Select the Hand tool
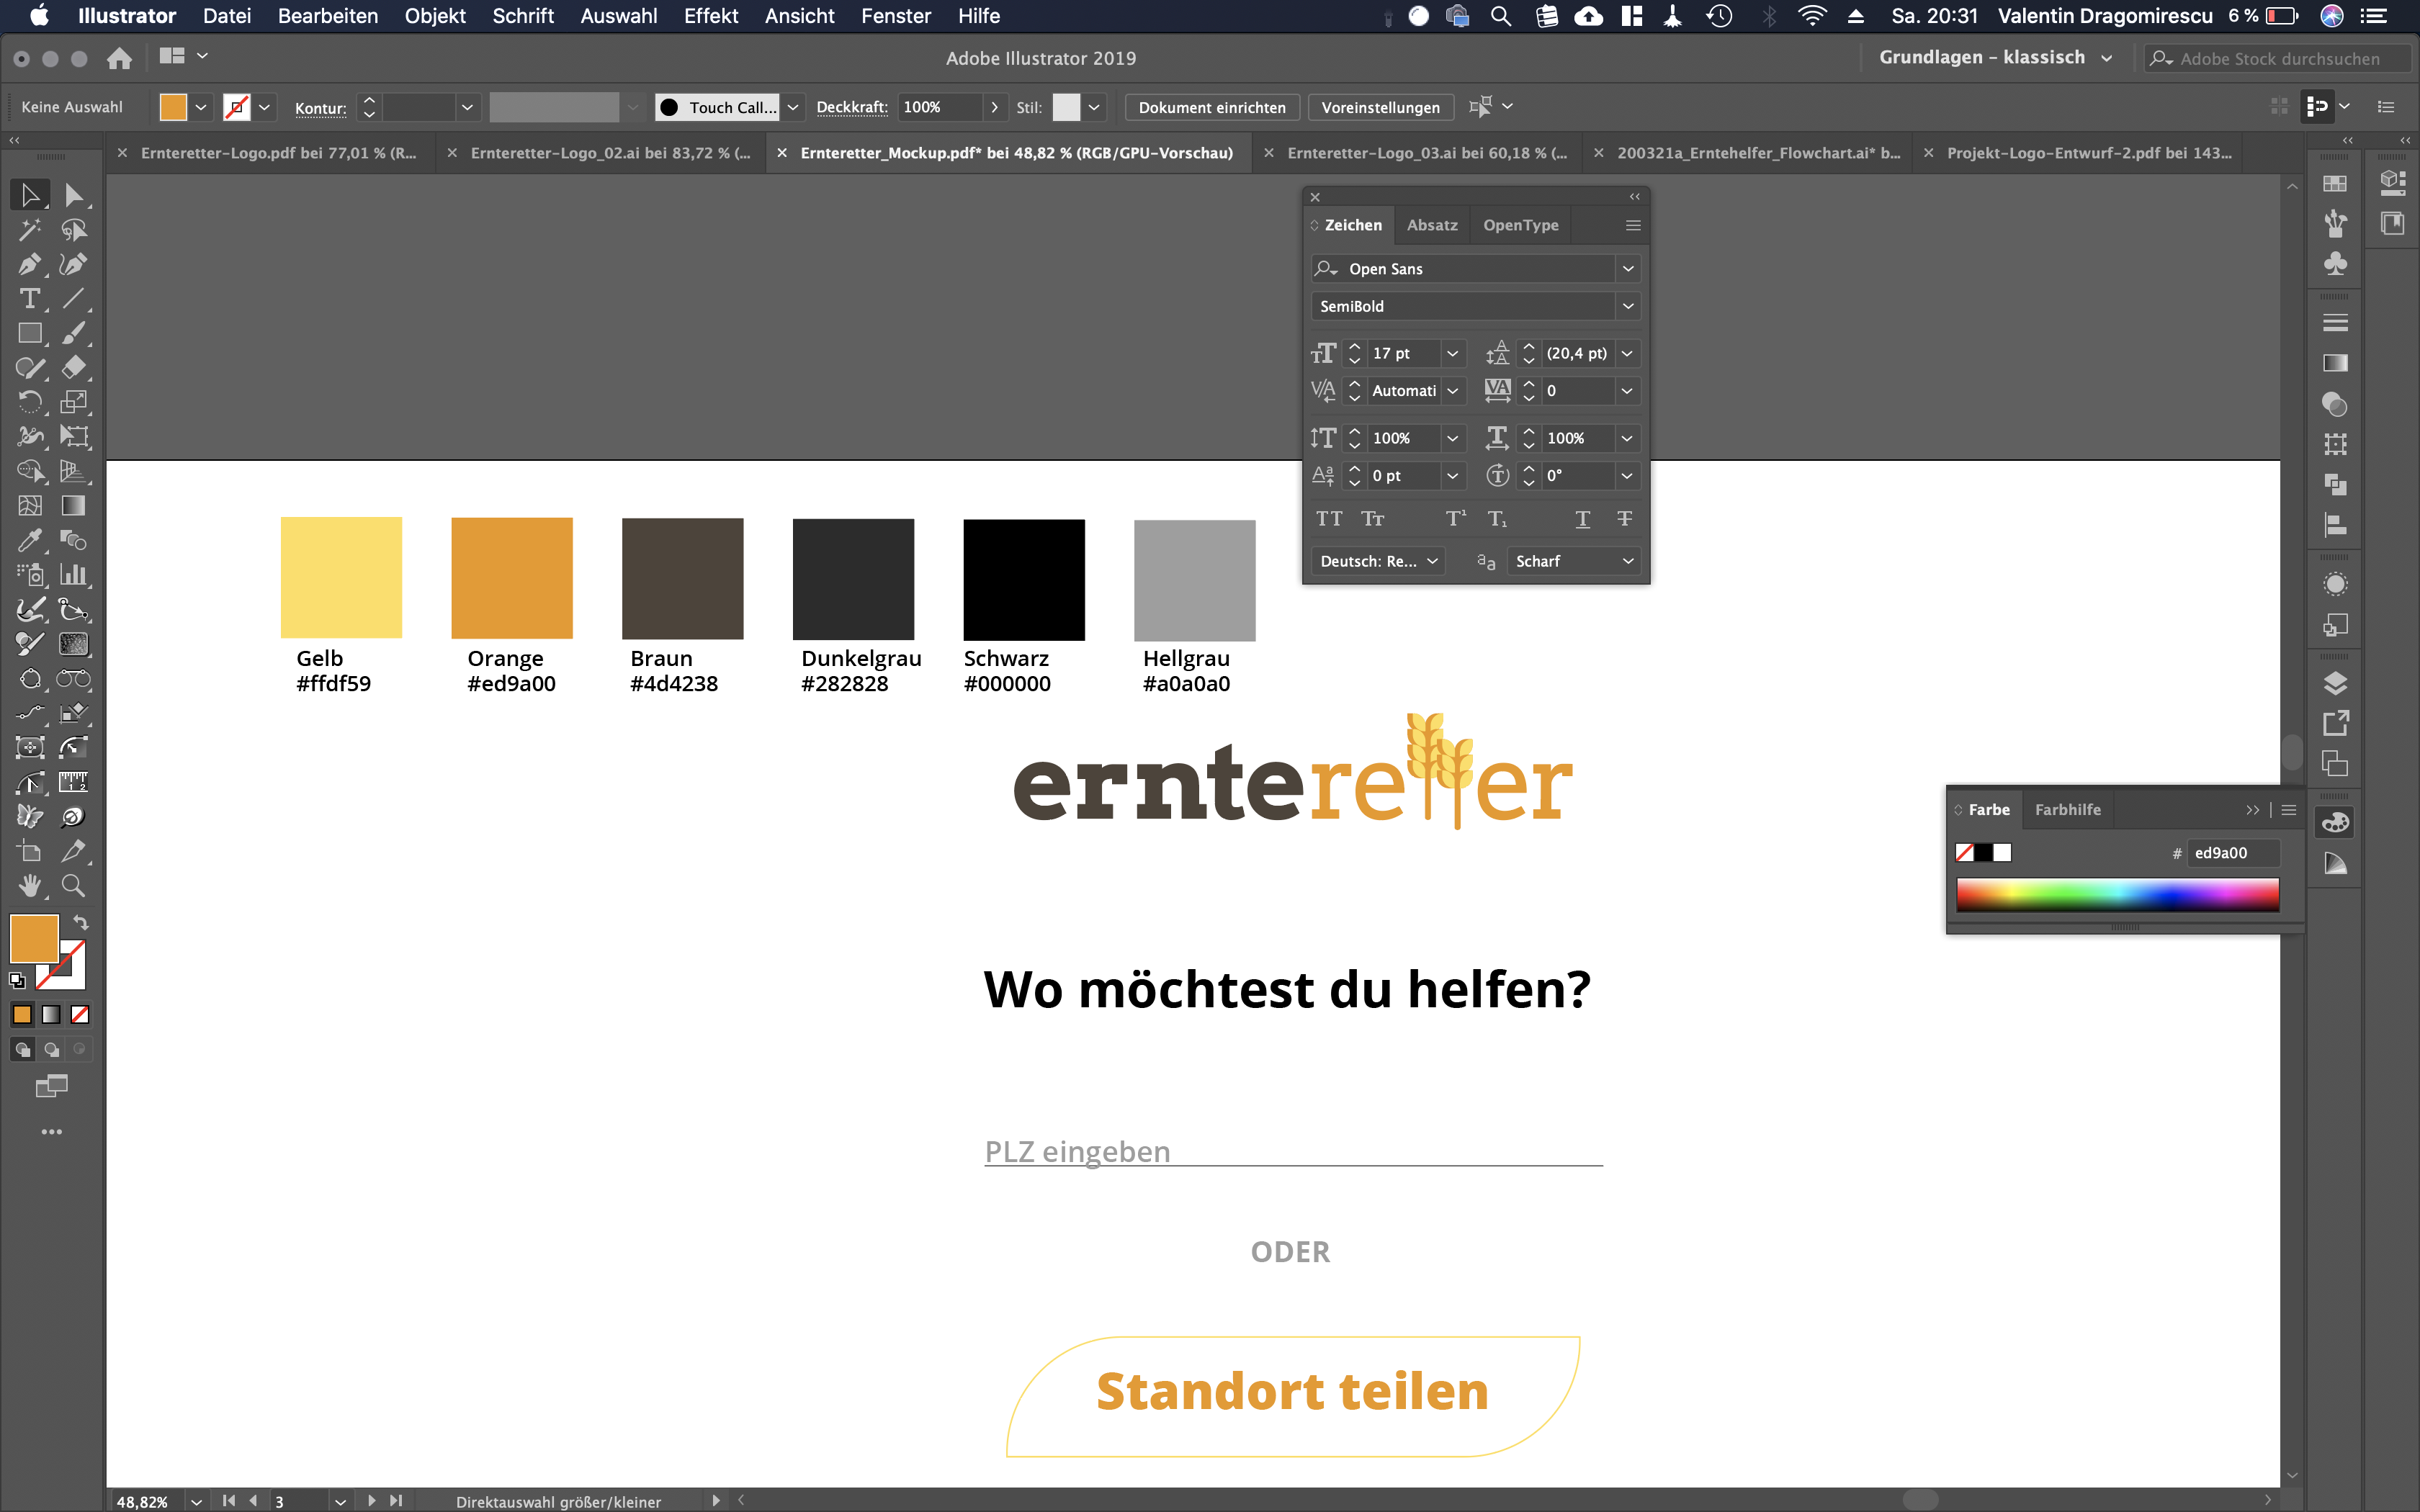This screenshot has width=2420, height=1512. click(x=29, y=885)
